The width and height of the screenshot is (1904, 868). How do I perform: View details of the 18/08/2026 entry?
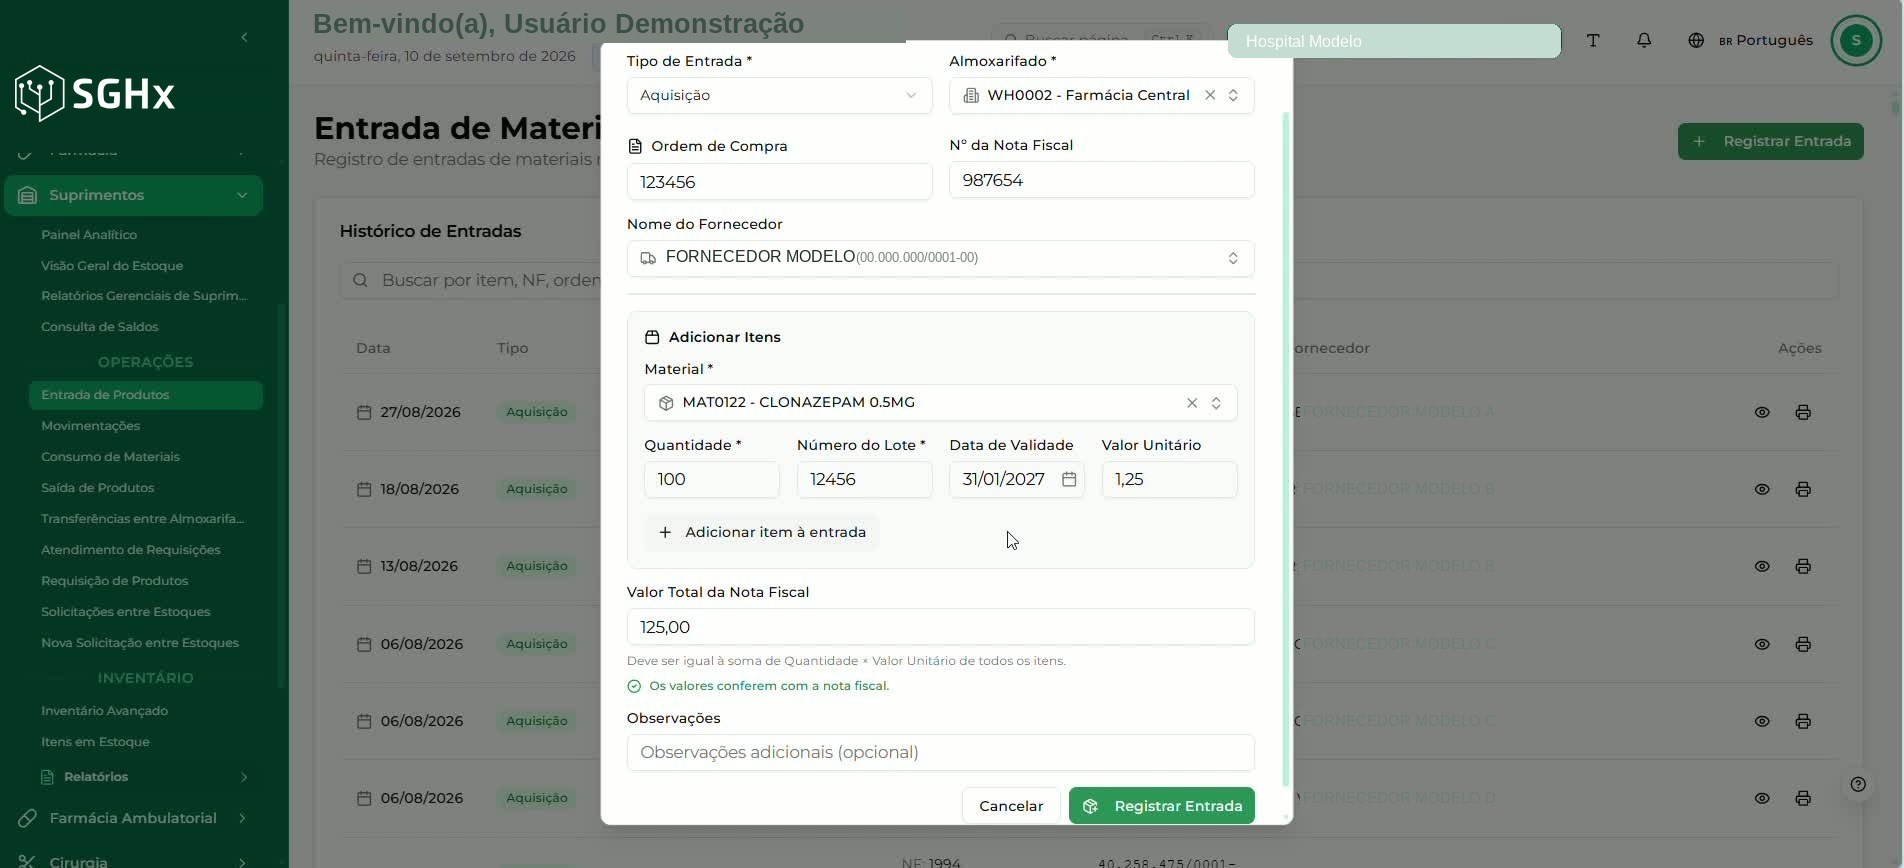(x=1762, y=489)
